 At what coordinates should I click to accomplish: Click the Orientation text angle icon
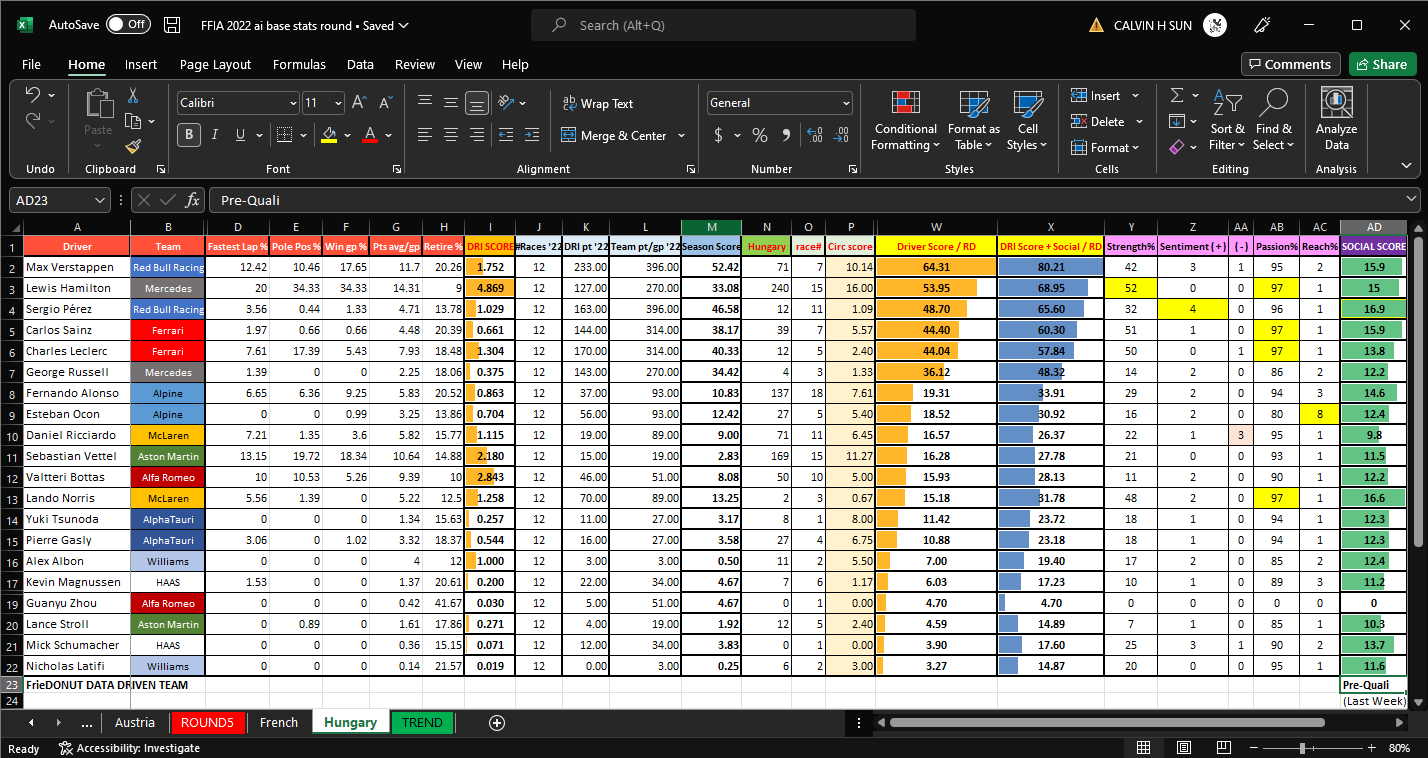click(505, 103)
